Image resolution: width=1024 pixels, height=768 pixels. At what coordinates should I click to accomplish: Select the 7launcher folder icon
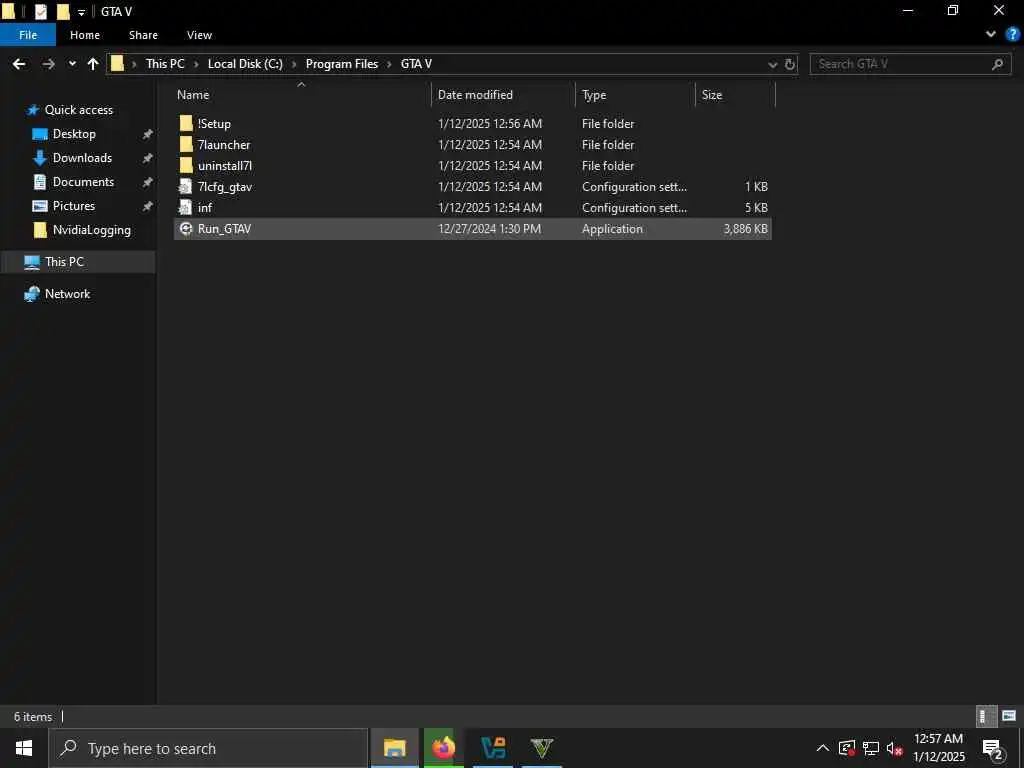pos(186,144)
